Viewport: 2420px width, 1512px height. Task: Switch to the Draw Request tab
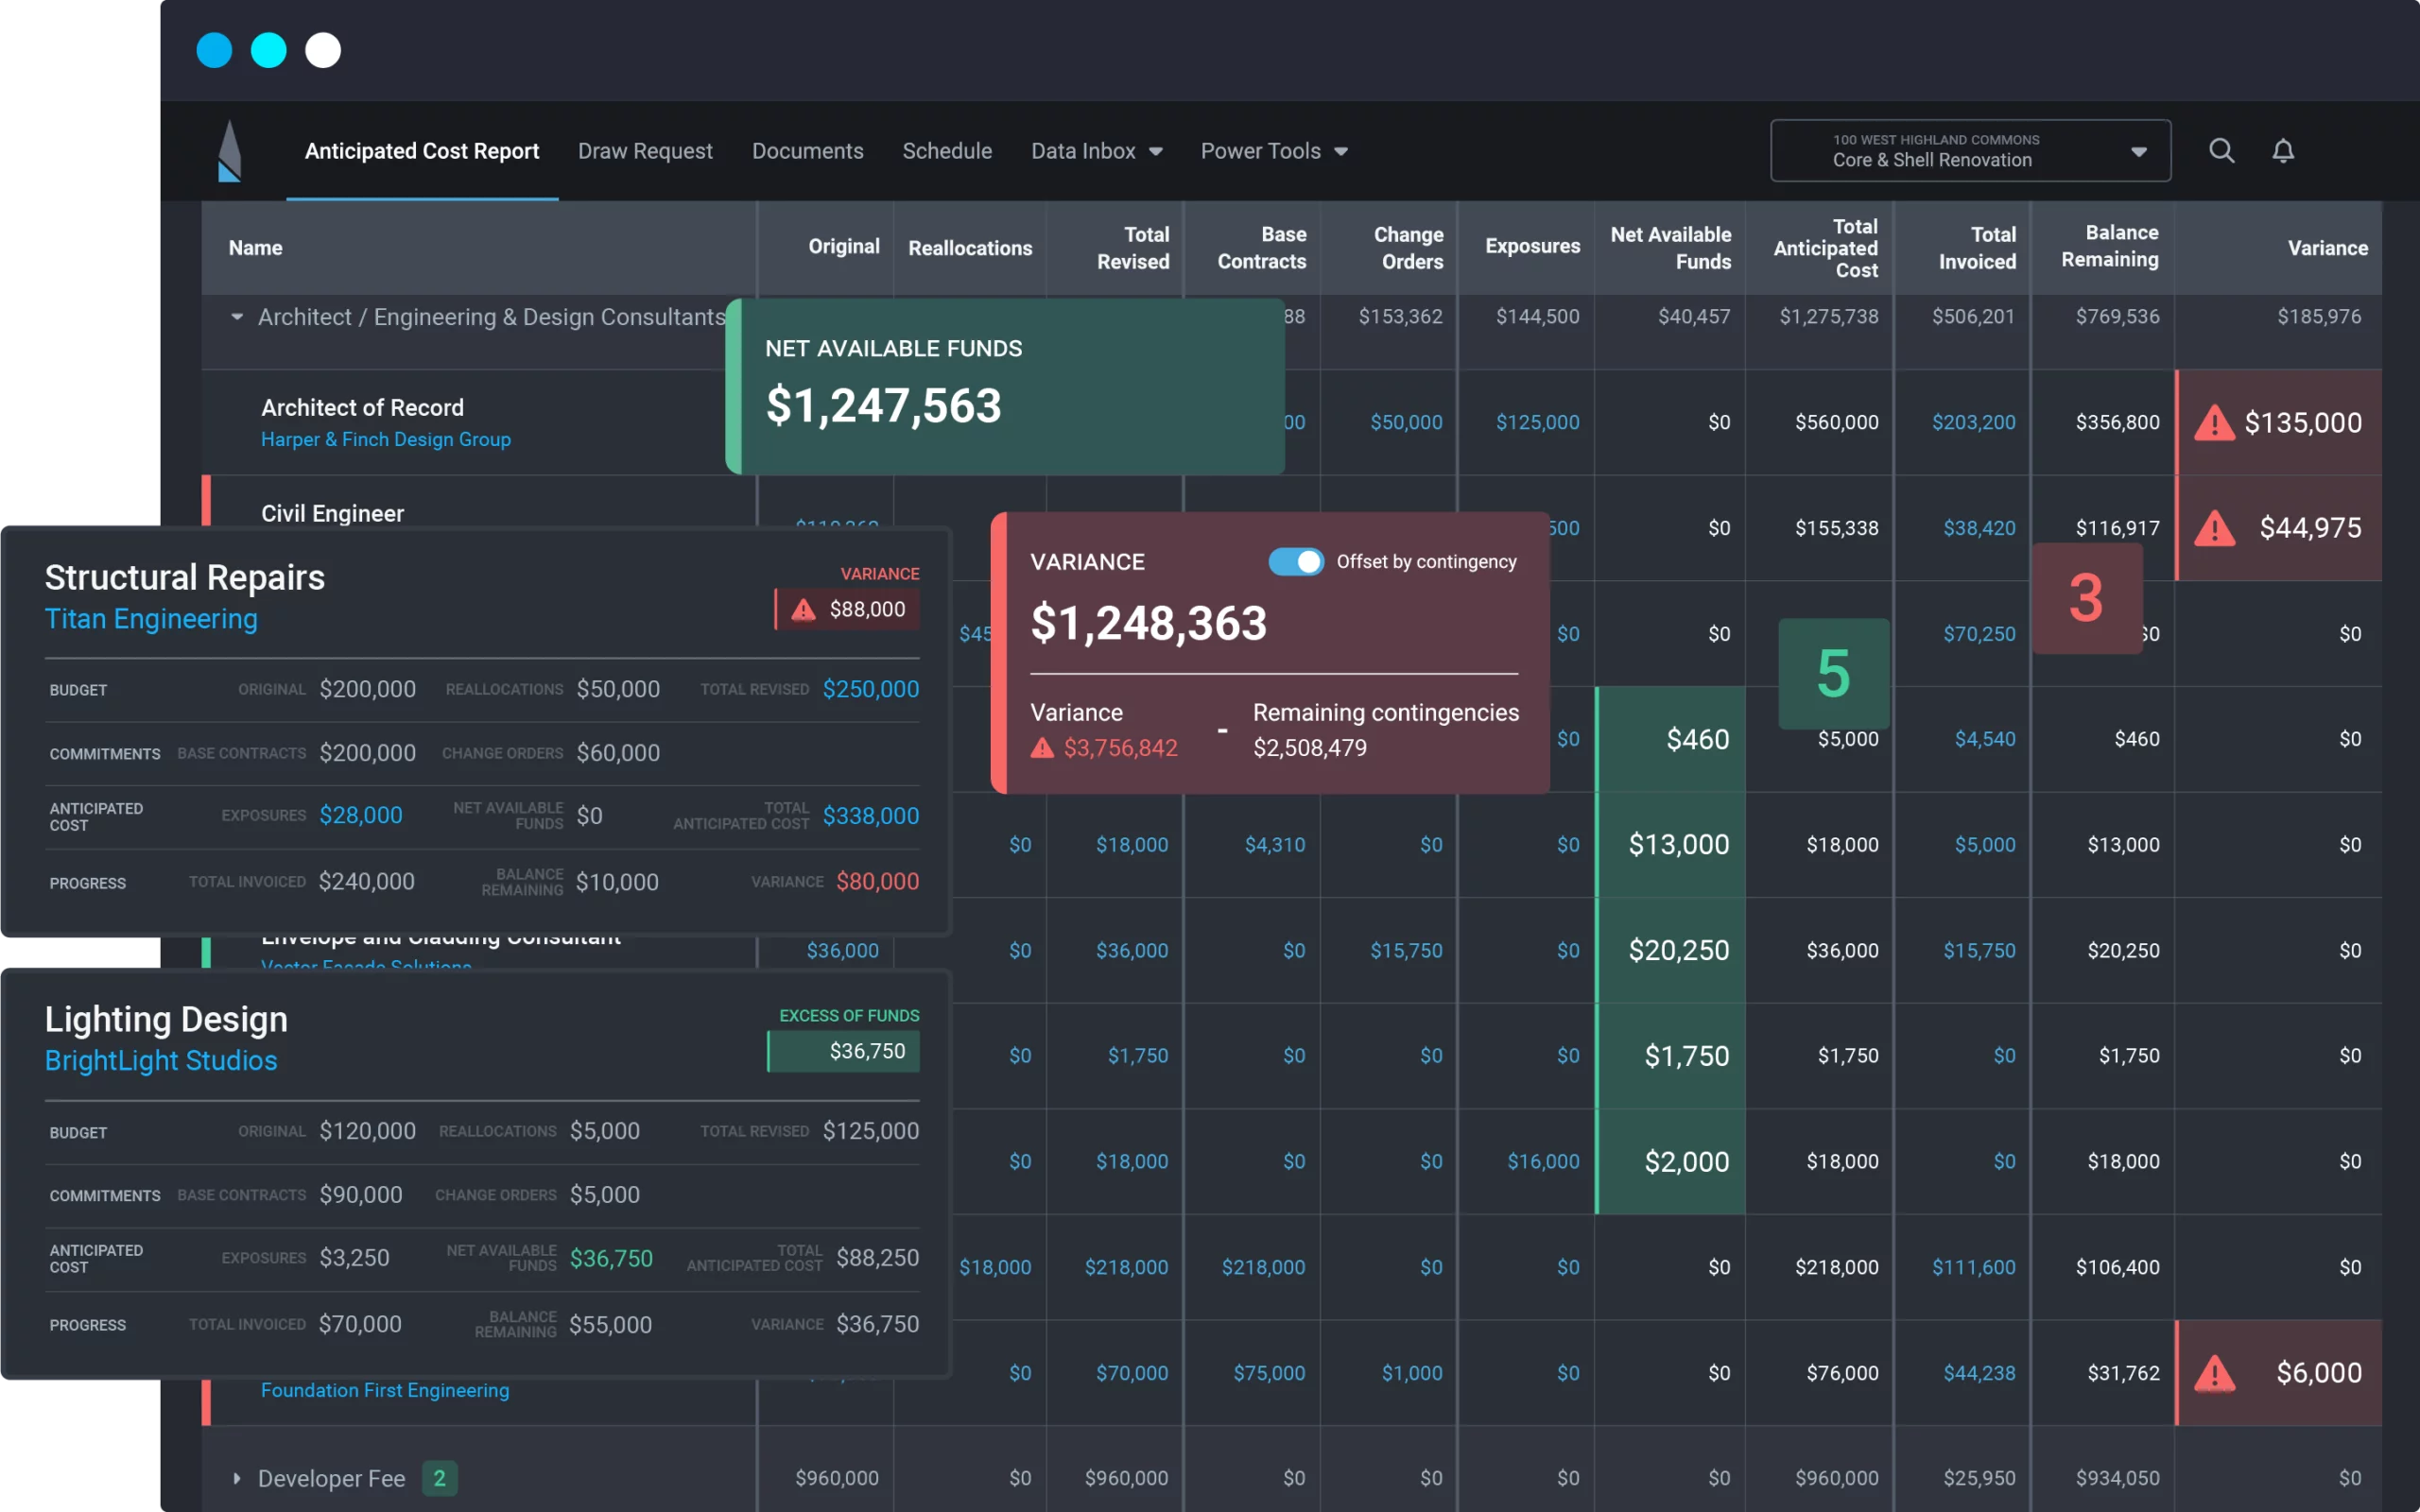[645, 151]
